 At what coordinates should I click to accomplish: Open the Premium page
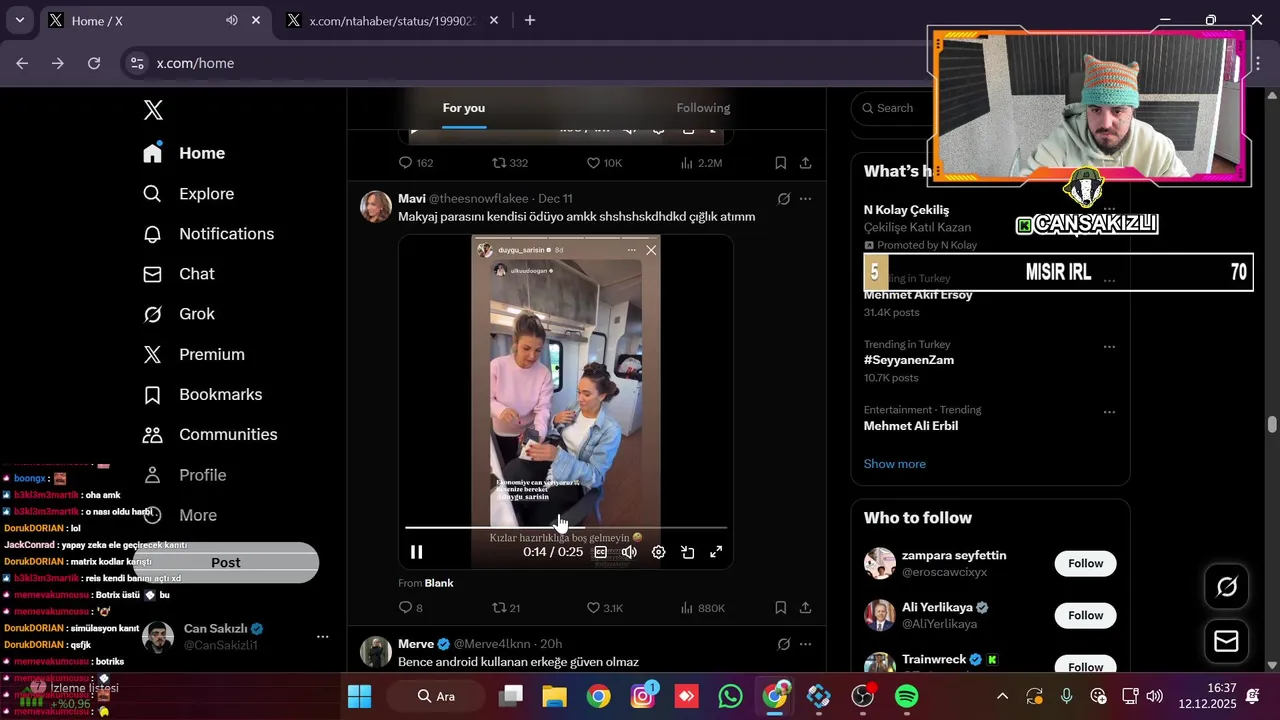tap(194, 355)
